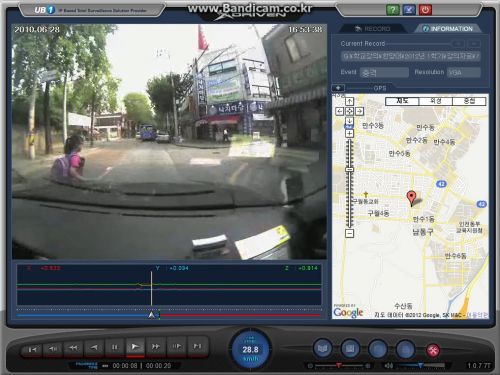Zoom out on the map
The width and height of the screenshot is (500, 375).
coord(349,233)
